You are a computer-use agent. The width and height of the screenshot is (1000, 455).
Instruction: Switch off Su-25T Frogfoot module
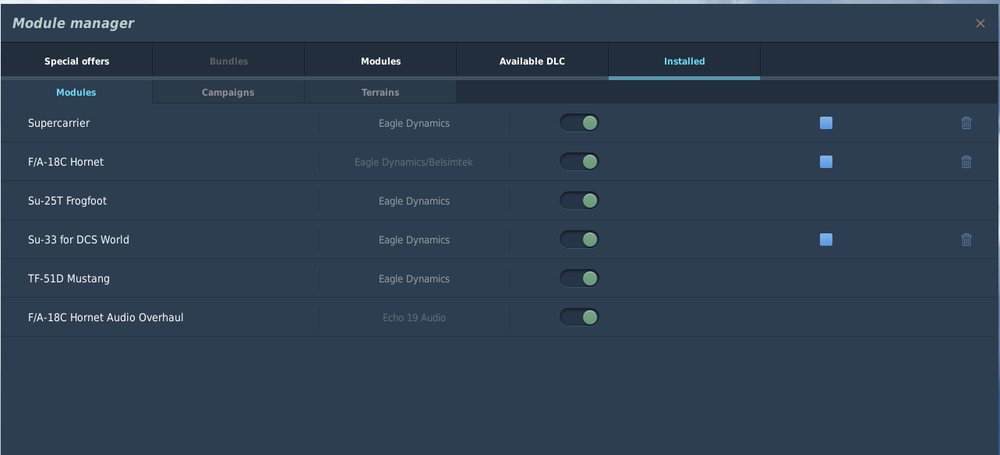(579, 201)
